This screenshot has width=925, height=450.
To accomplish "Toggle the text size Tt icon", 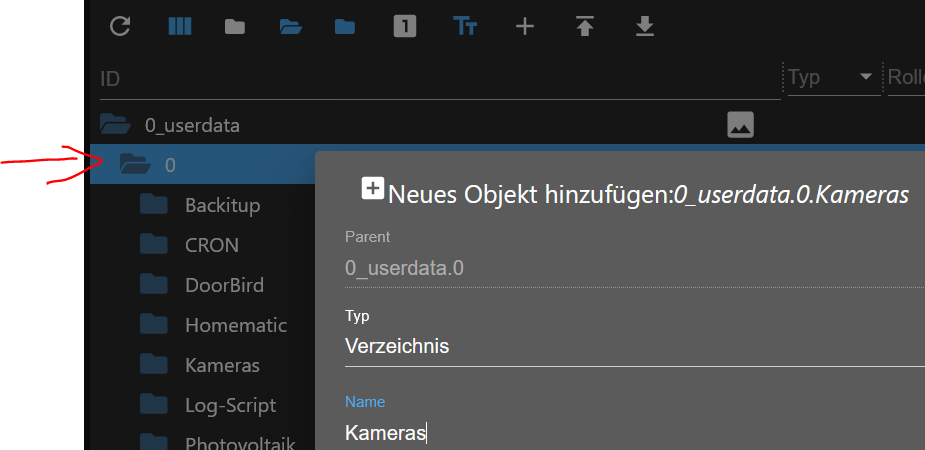I will (x=465, y=27).
